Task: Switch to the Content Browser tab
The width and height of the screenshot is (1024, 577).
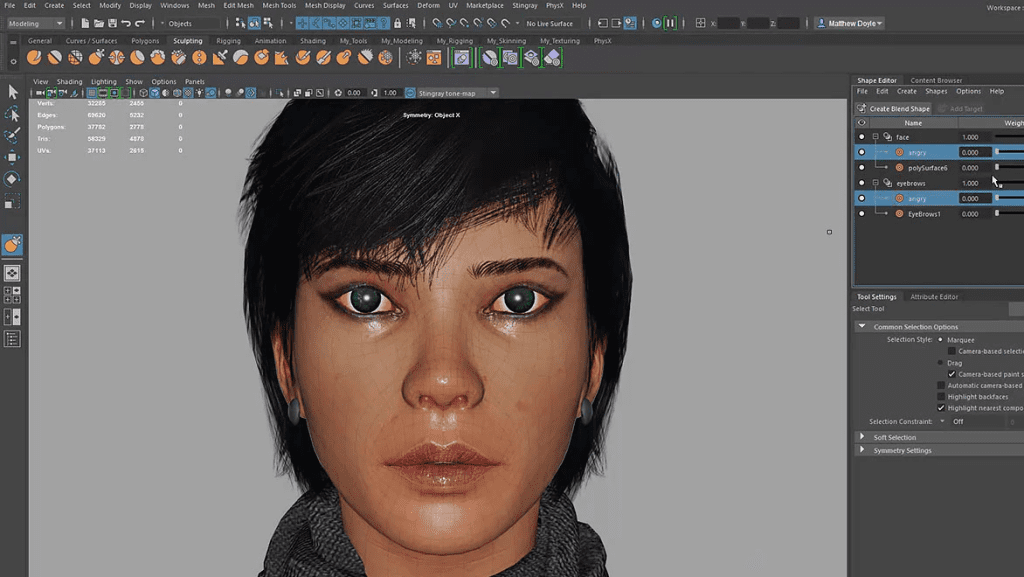Action: pos(936,80)
